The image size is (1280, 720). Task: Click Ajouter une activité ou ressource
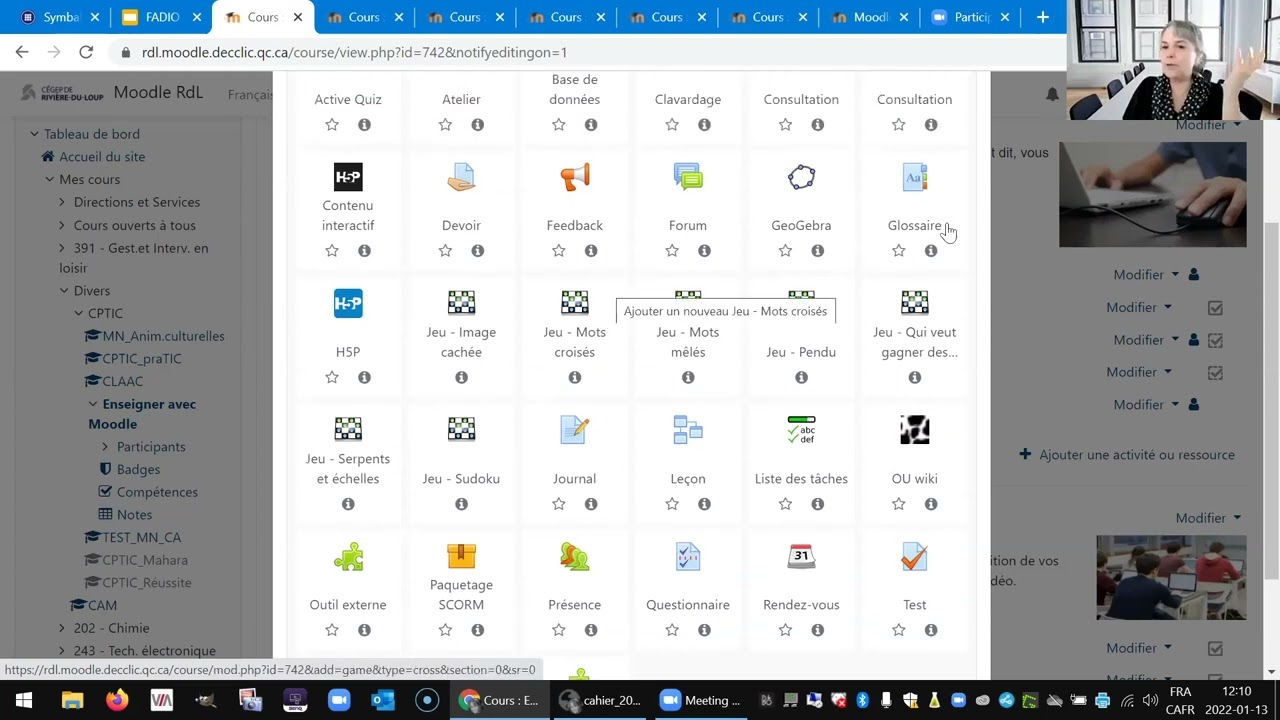coord(1127,455)
